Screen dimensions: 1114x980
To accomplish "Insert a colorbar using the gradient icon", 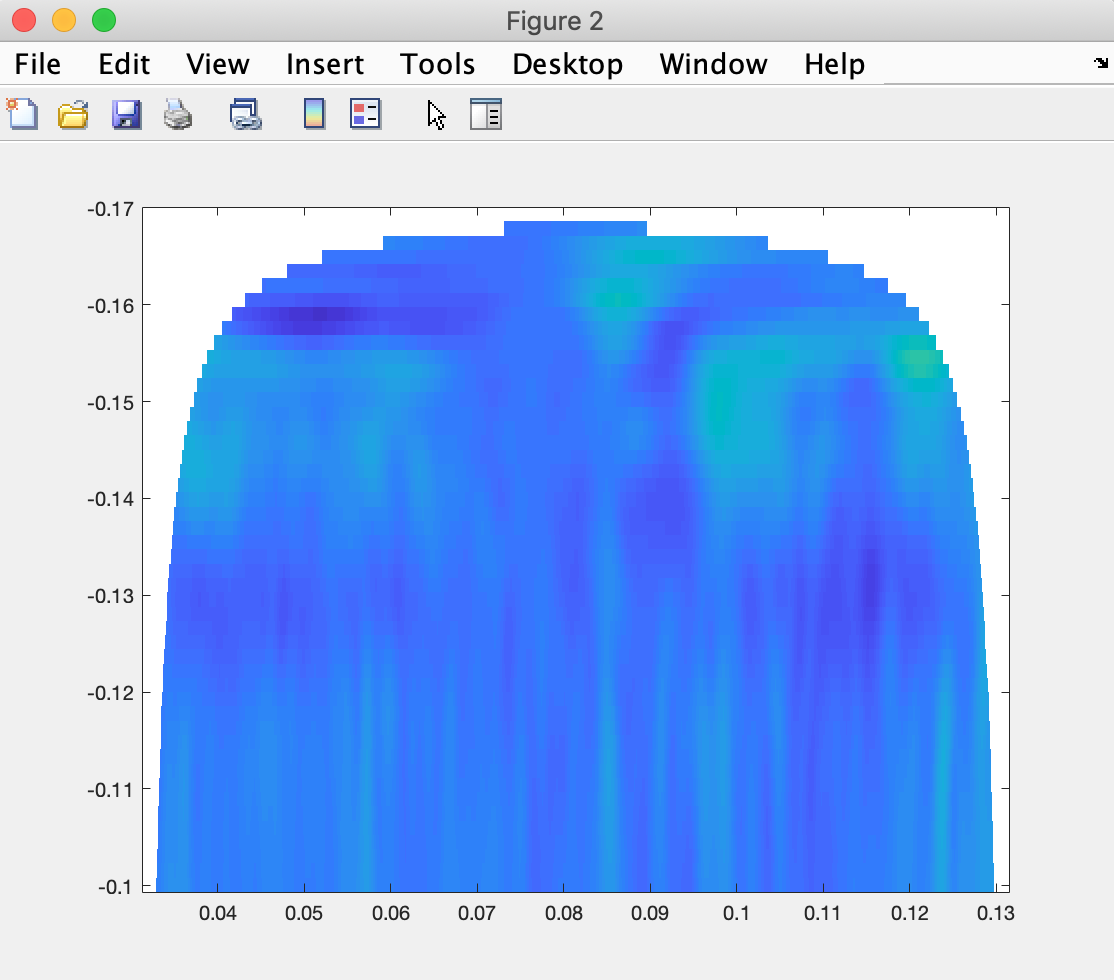I will click(x=312, y=115).
